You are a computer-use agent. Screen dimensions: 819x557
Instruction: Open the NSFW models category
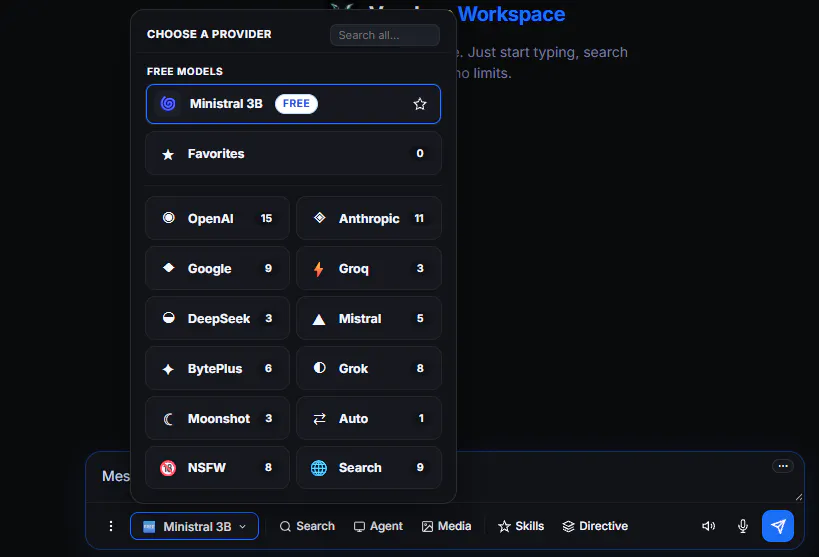[x=217, y=468]
